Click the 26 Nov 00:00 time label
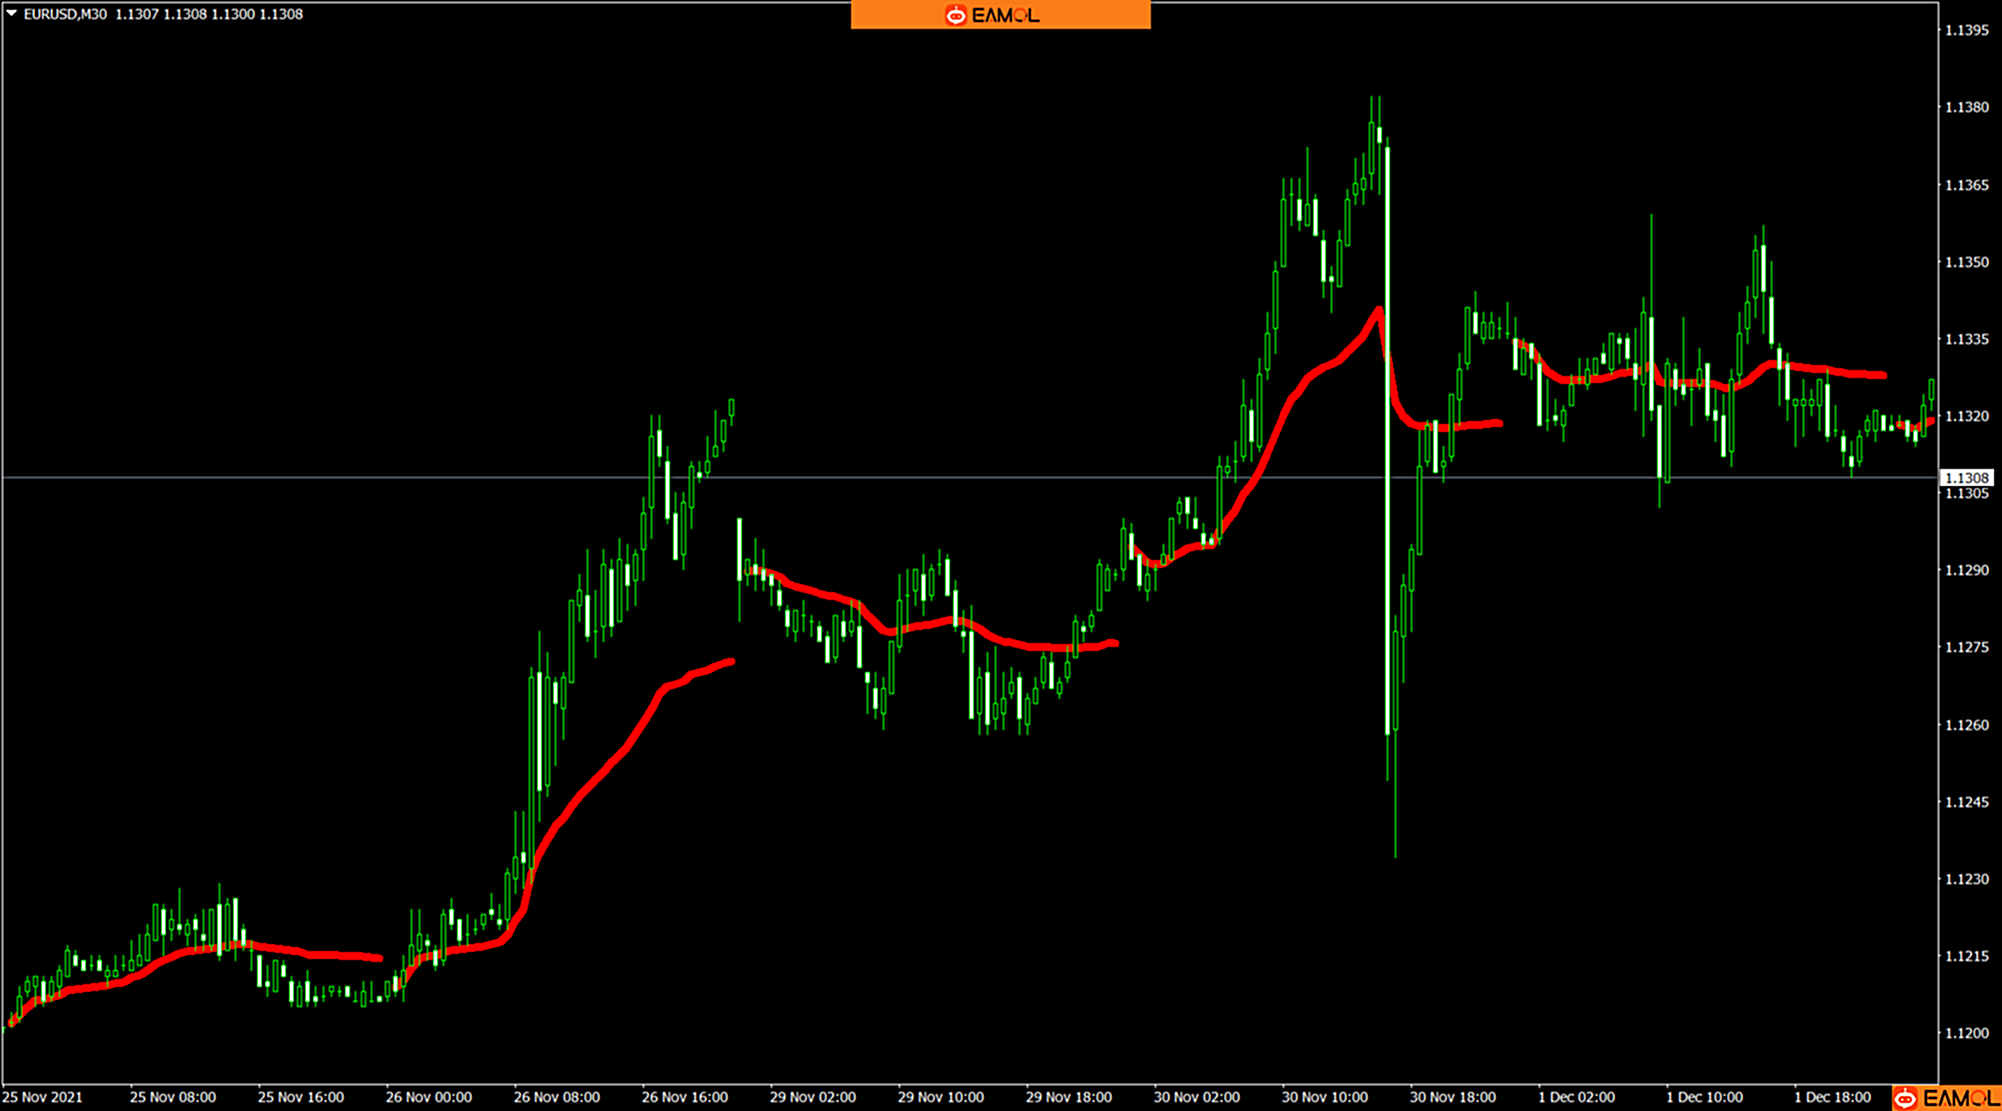Viewport: 2002px width, 1111px height. tap(429, 1097)
